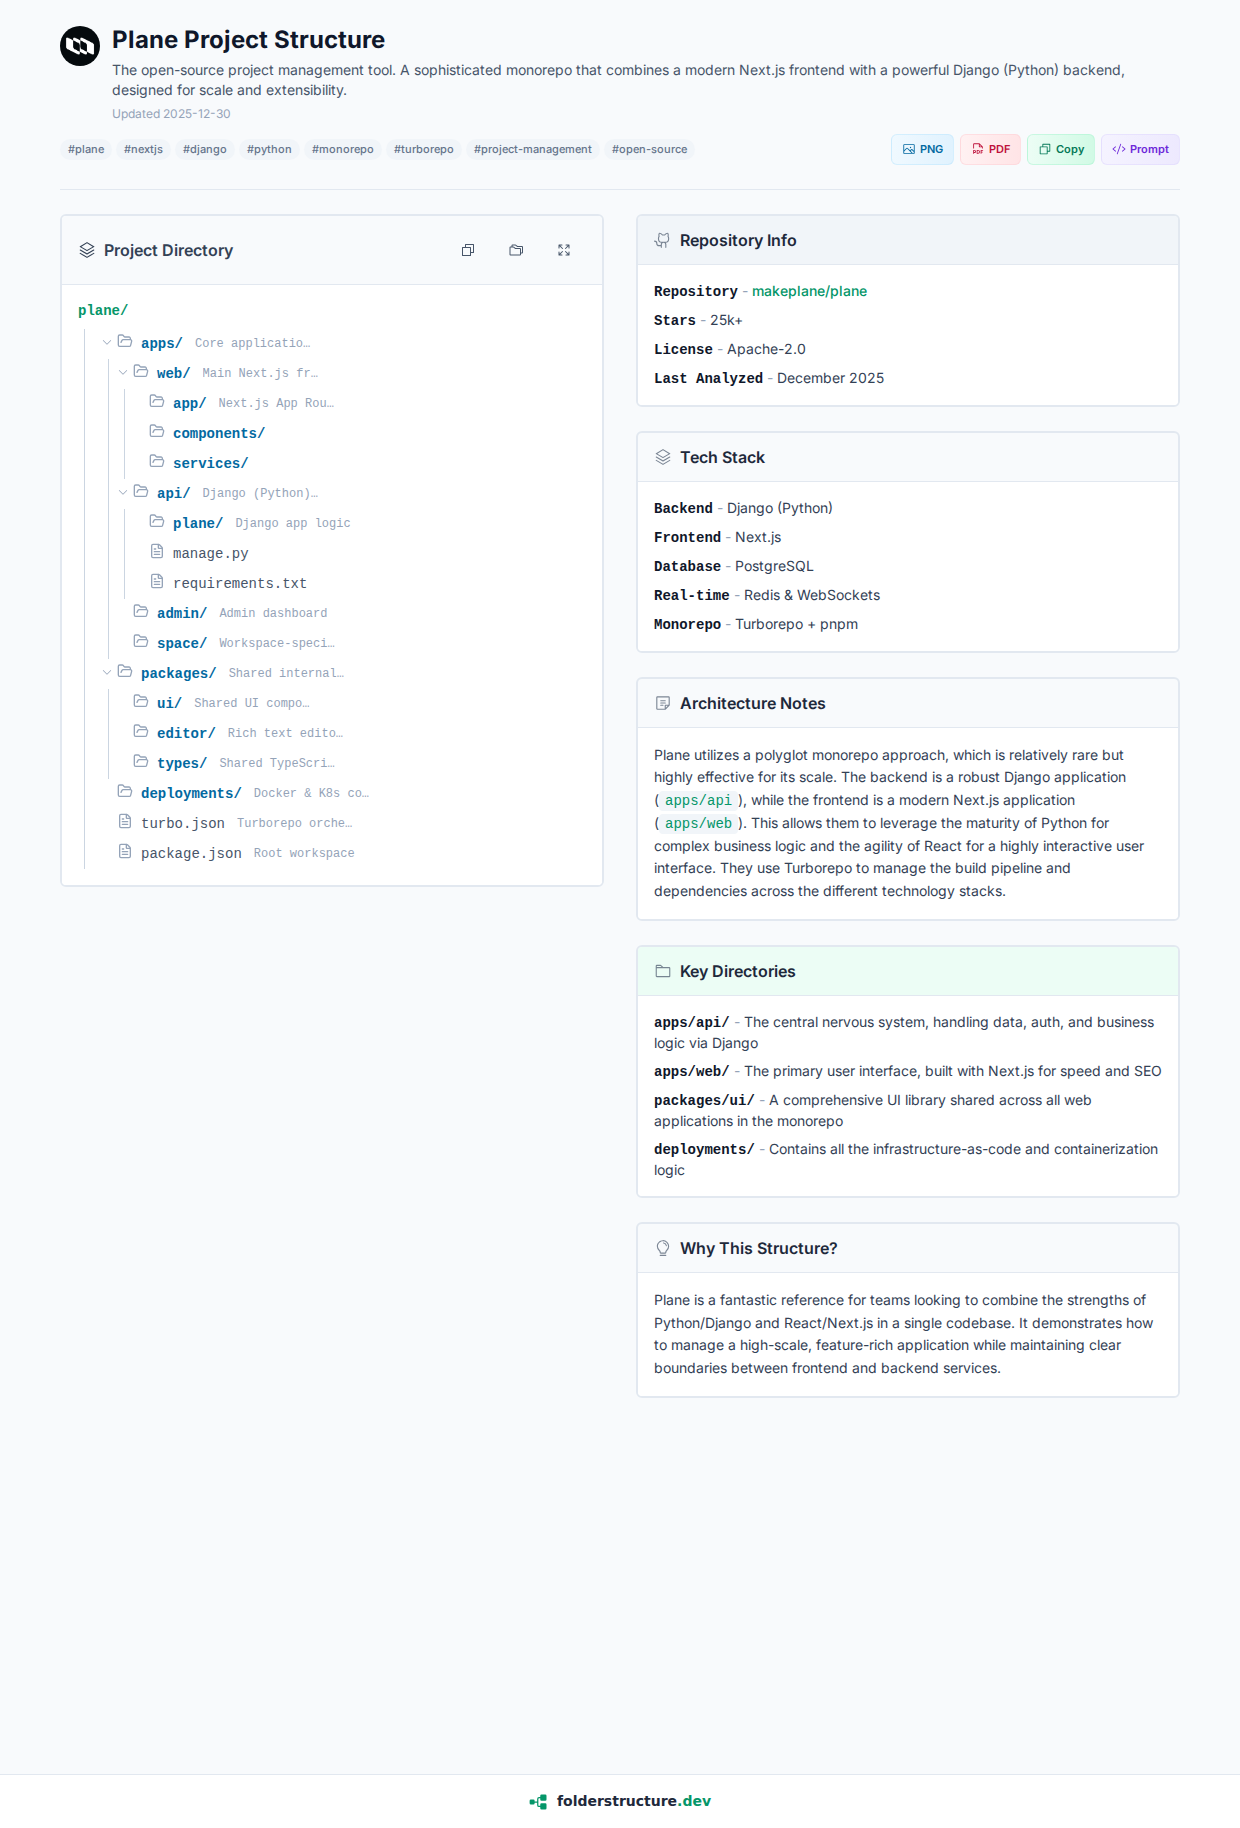Screen dimensions: 1240x1828
Task: Select requirements.txt in the tree
Action: click(239, 583)
